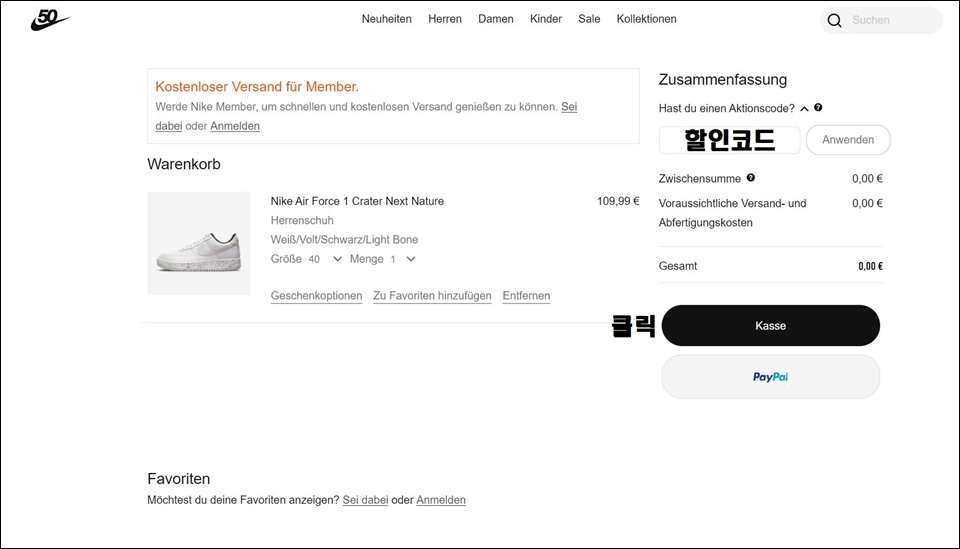The height and width of the screenshot is (549, 960).
Task: Click Zu Favoriten hinzufügen link
Action: (432, 296)
